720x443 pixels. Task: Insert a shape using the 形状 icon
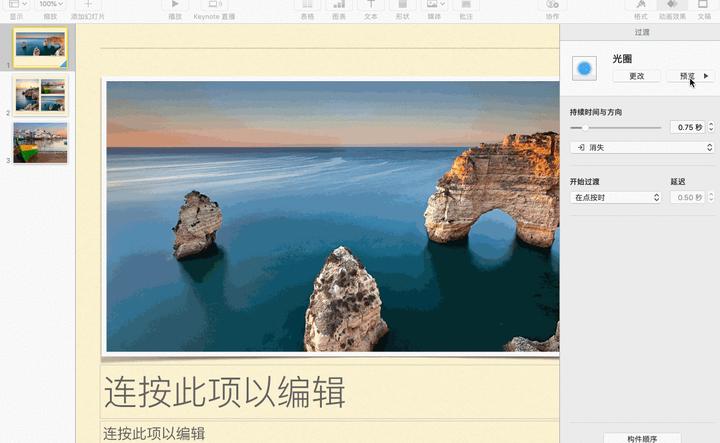402,4
